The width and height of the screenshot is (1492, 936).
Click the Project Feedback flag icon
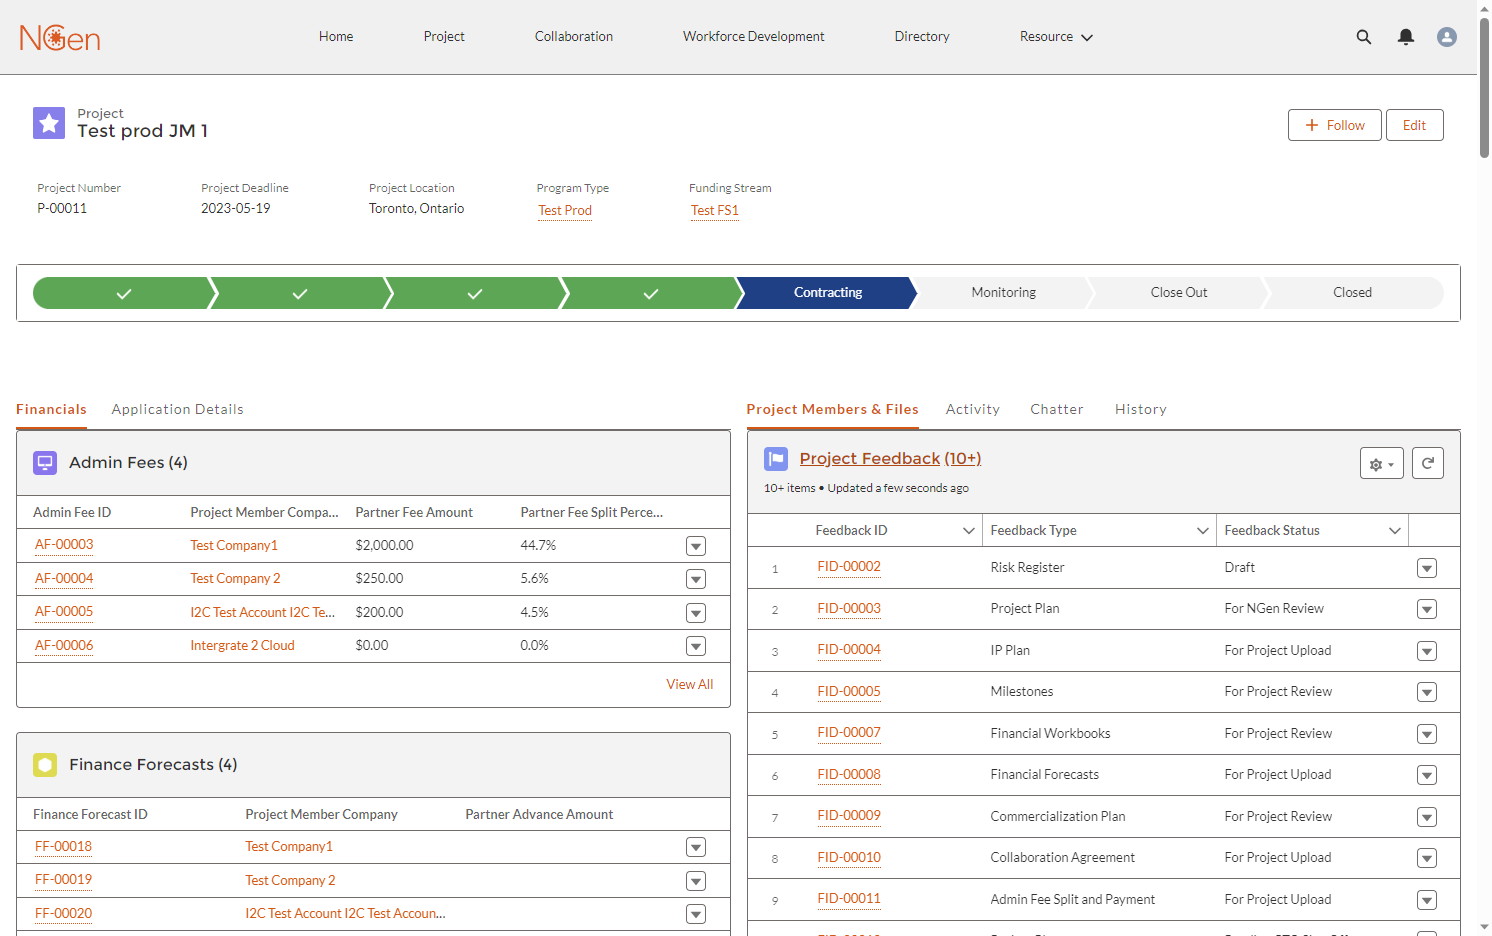pyautogui.click(x=776, y=459)
